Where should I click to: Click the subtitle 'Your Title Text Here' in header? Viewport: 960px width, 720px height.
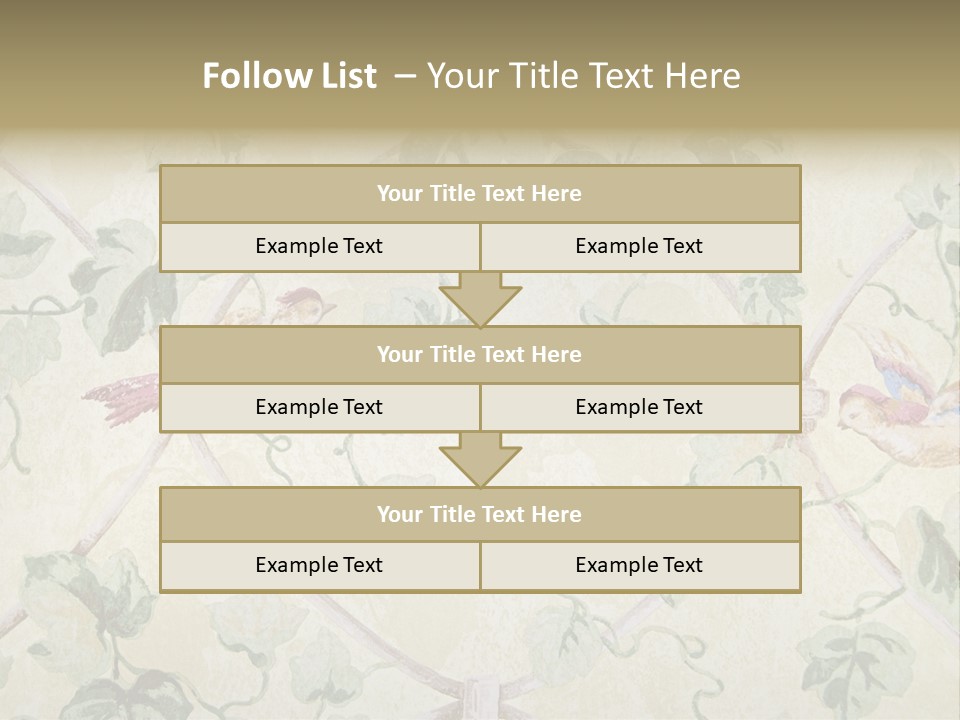tap(584, 76)
